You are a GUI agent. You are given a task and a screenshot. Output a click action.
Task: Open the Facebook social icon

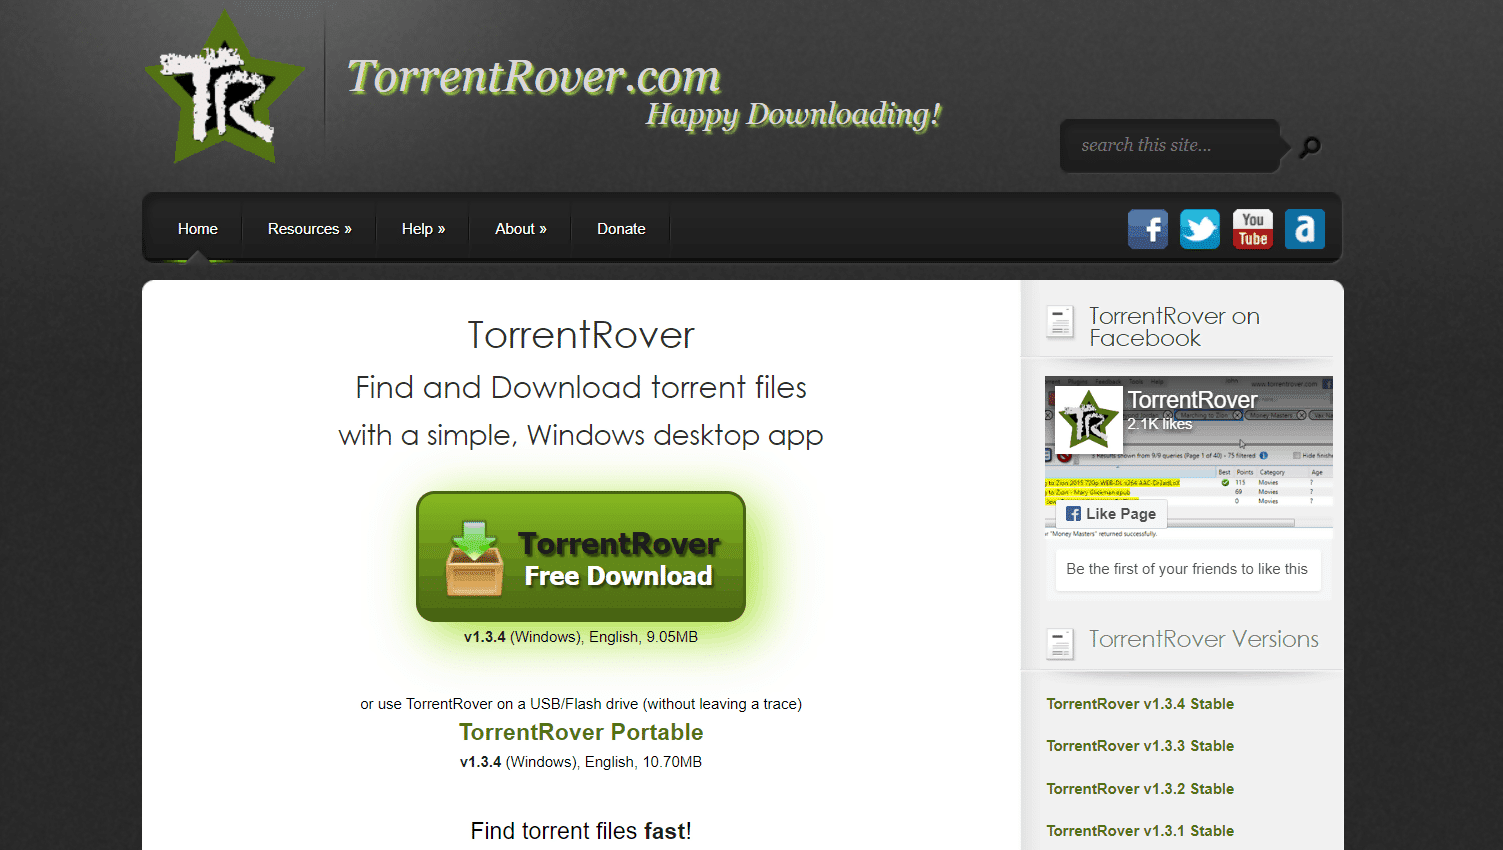click(1148, 229)
